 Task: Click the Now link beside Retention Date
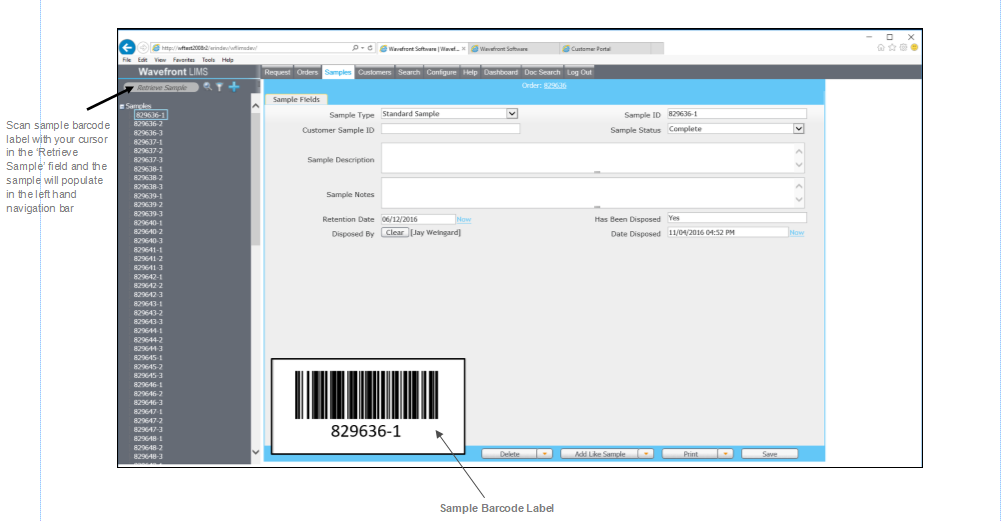464,220
